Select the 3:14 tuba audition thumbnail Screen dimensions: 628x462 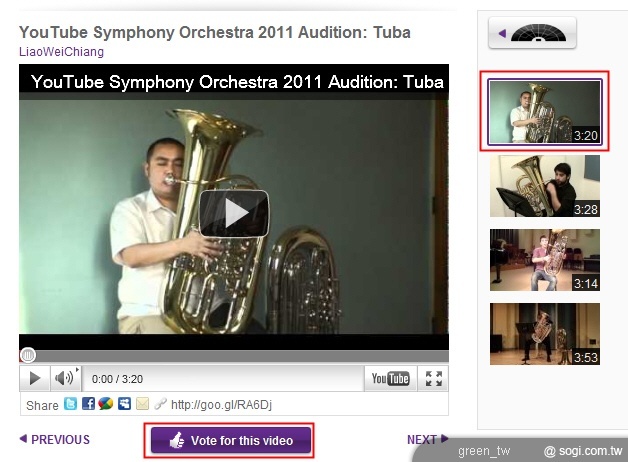pyautogui.click(x=545, y=260)
